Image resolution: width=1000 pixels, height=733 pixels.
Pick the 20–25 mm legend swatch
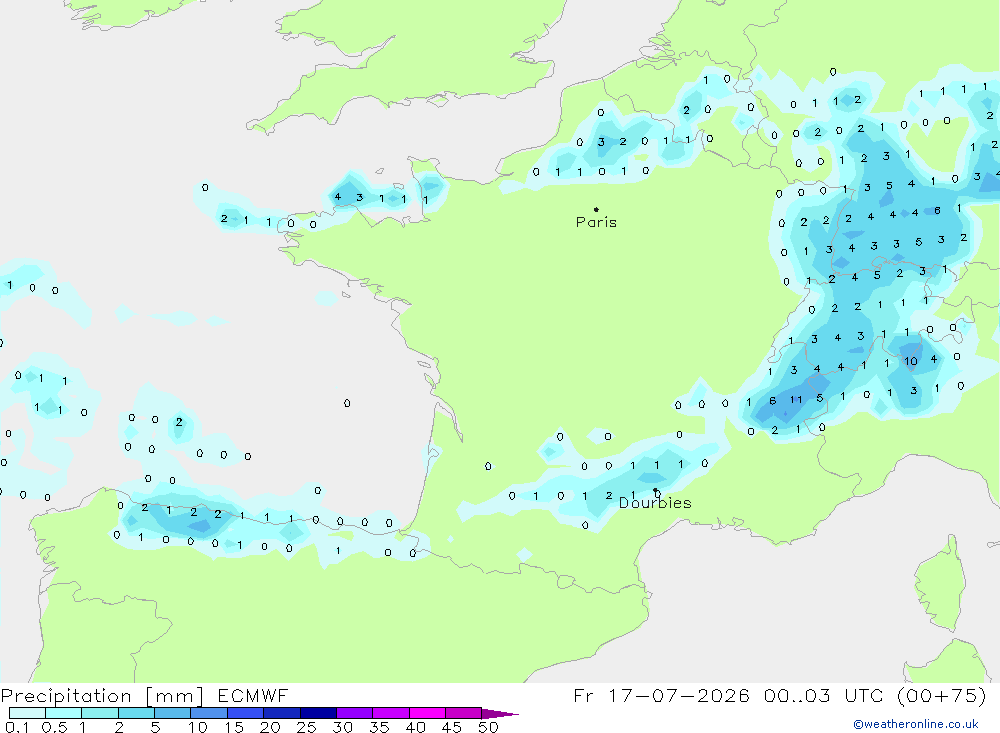[282, 713]
